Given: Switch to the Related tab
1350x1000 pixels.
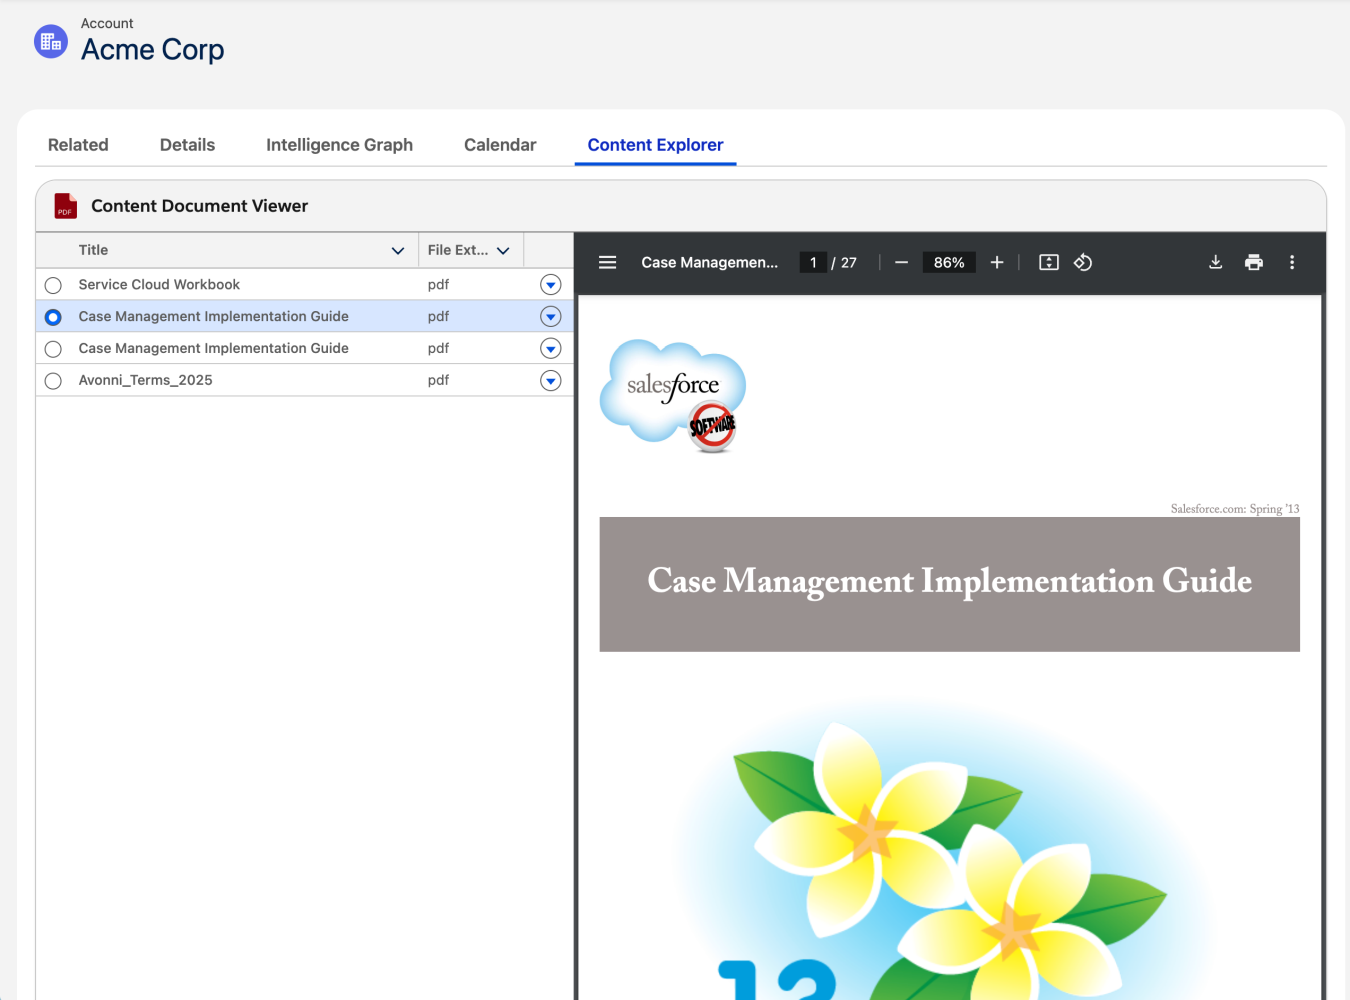Looking at the screenshot, I should click(78, 145).
